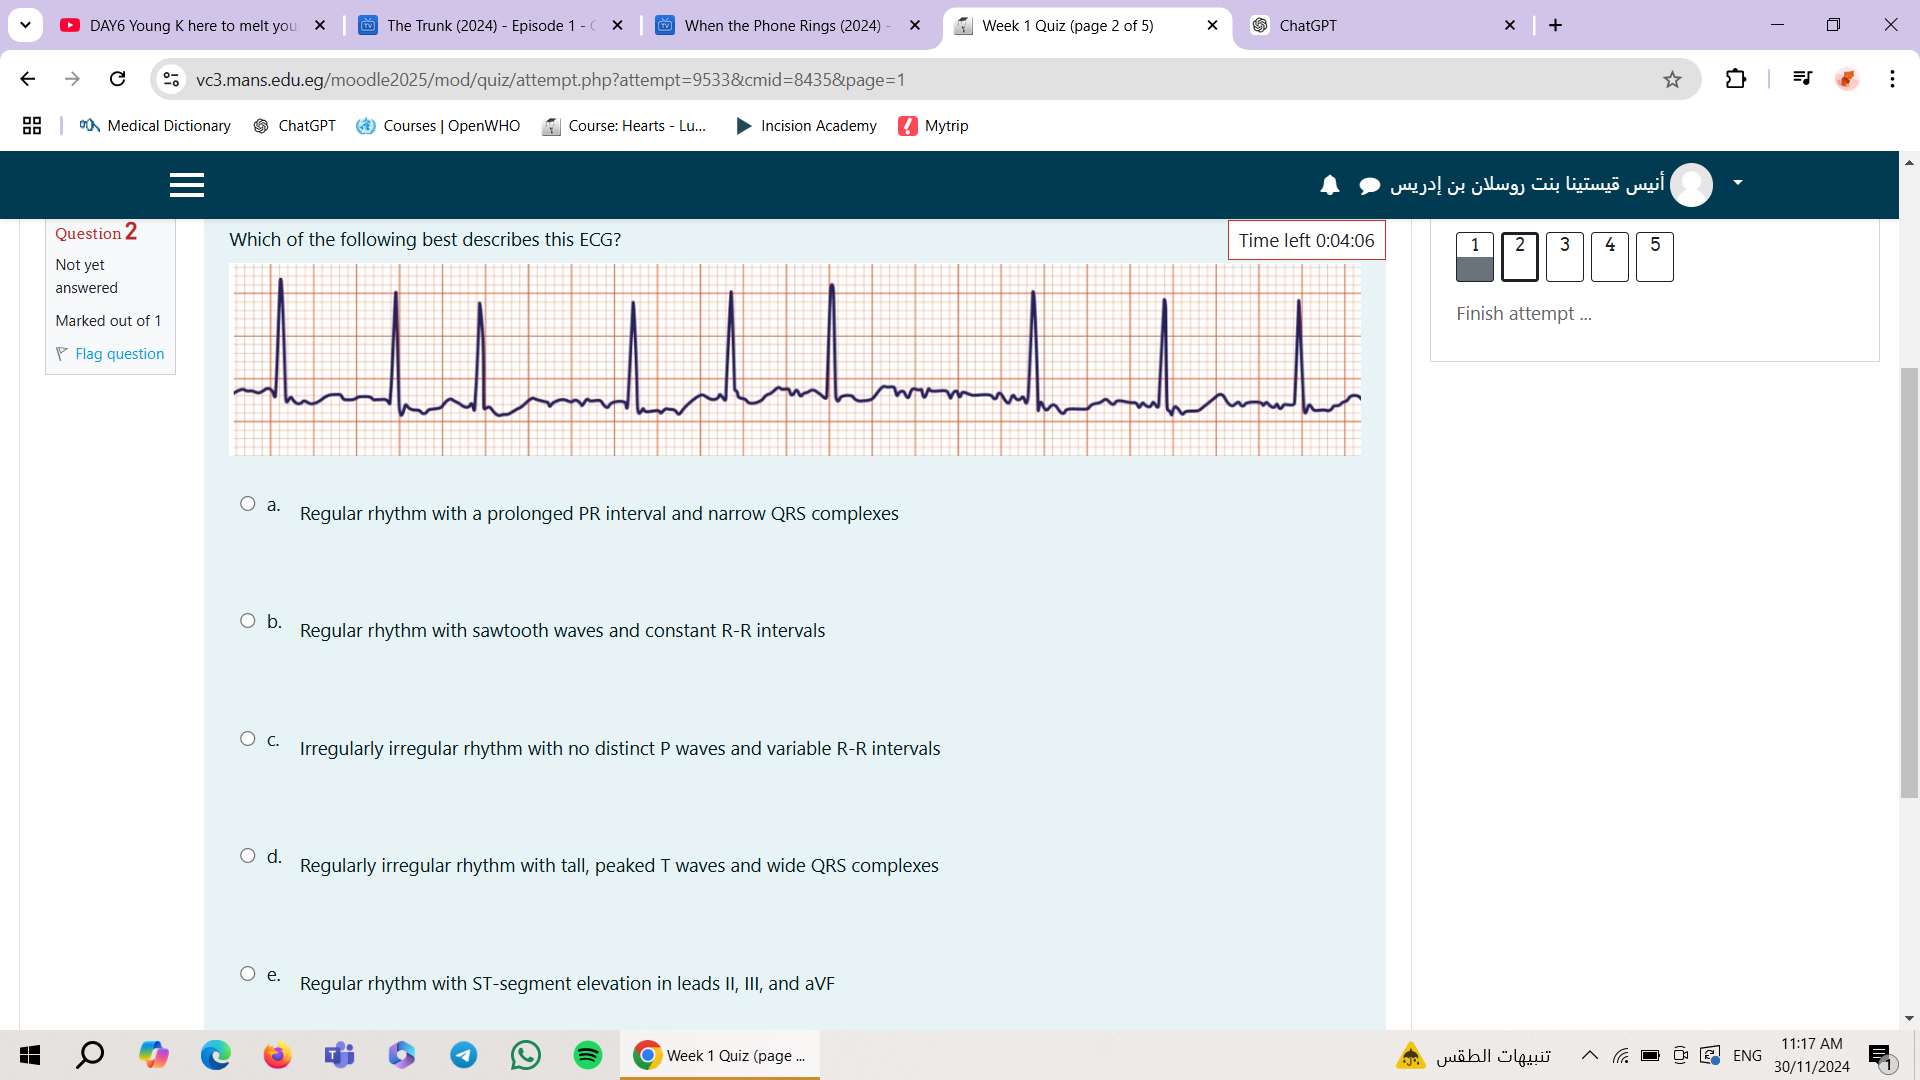The image size is (1920, 1080).
Task: Open the Extensions puzzle icon
Action: pyautogui.click(x=1736, y=79)
